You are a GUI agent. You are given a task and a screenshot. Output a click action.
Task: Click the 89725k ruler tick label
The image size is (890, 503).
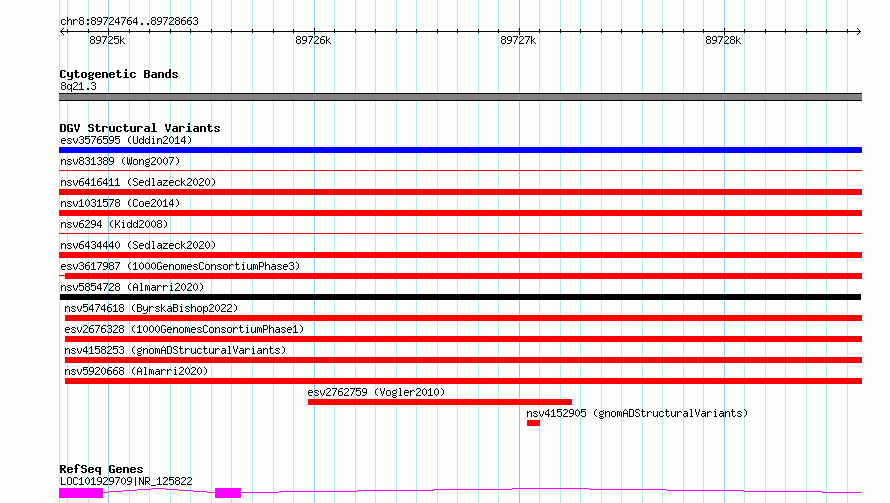tap(107, 40)
